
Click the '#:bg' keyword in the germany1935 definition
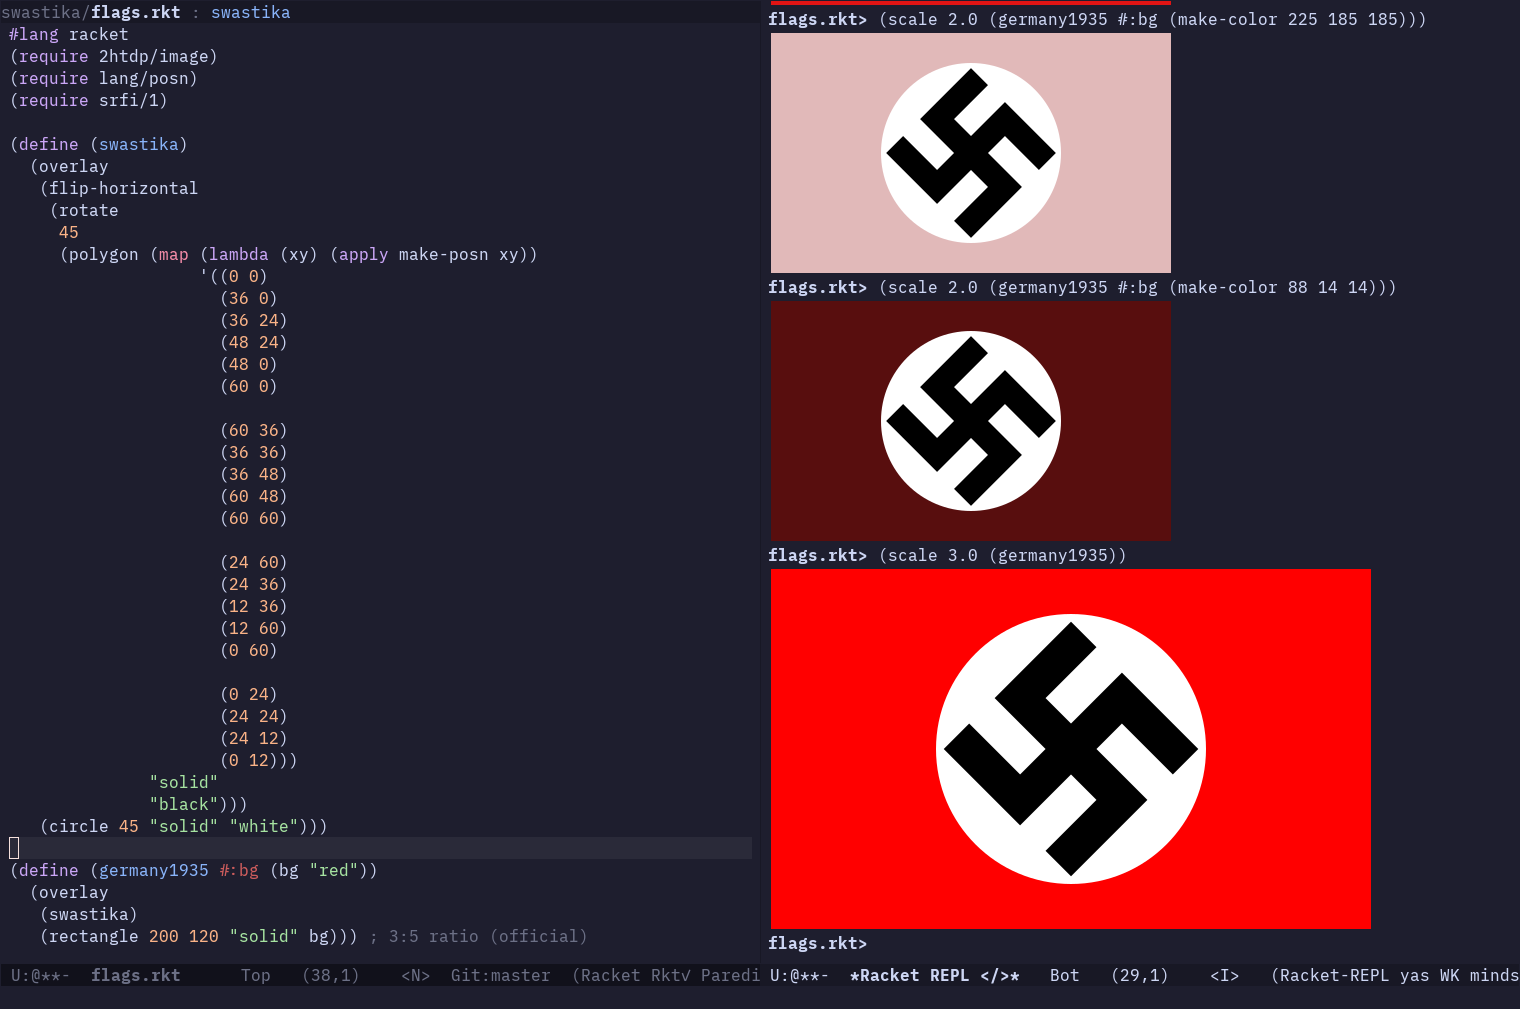pos(239,870)
